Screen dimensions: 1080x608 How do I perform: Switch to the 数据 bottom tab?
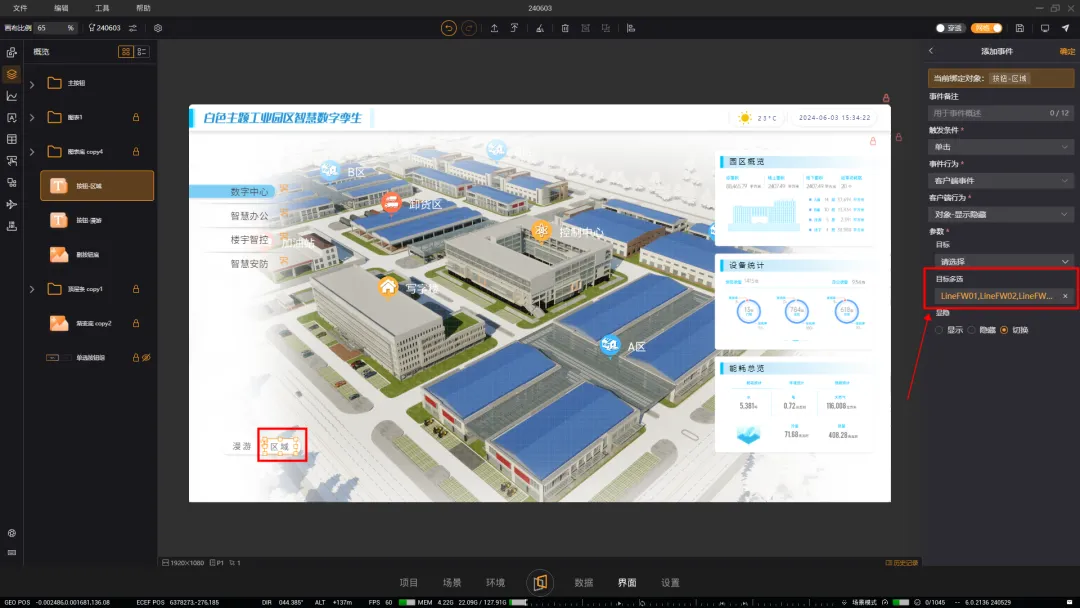583,583
